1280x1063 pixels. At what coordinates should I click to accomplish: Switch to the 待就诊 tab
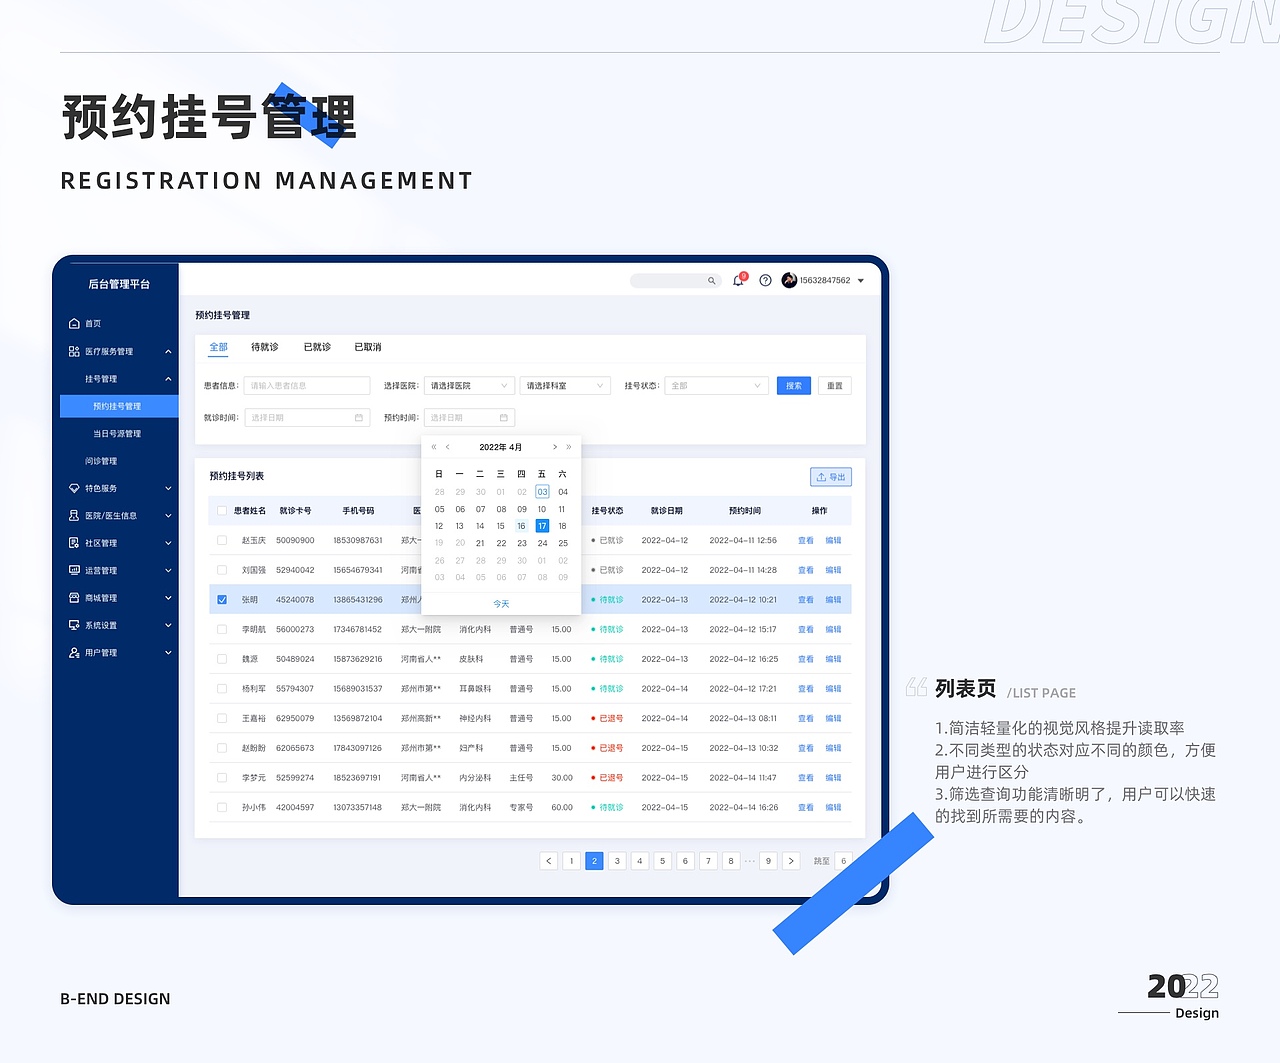pyautogui.click(x=264, y=346)
